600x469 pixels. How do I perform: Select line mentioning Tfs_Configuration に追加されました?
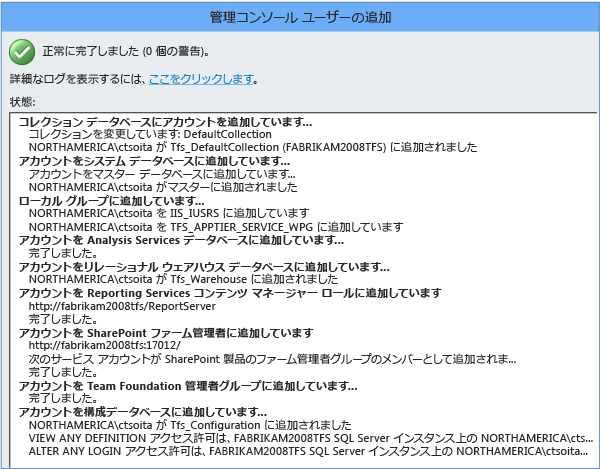pos(190,425)
